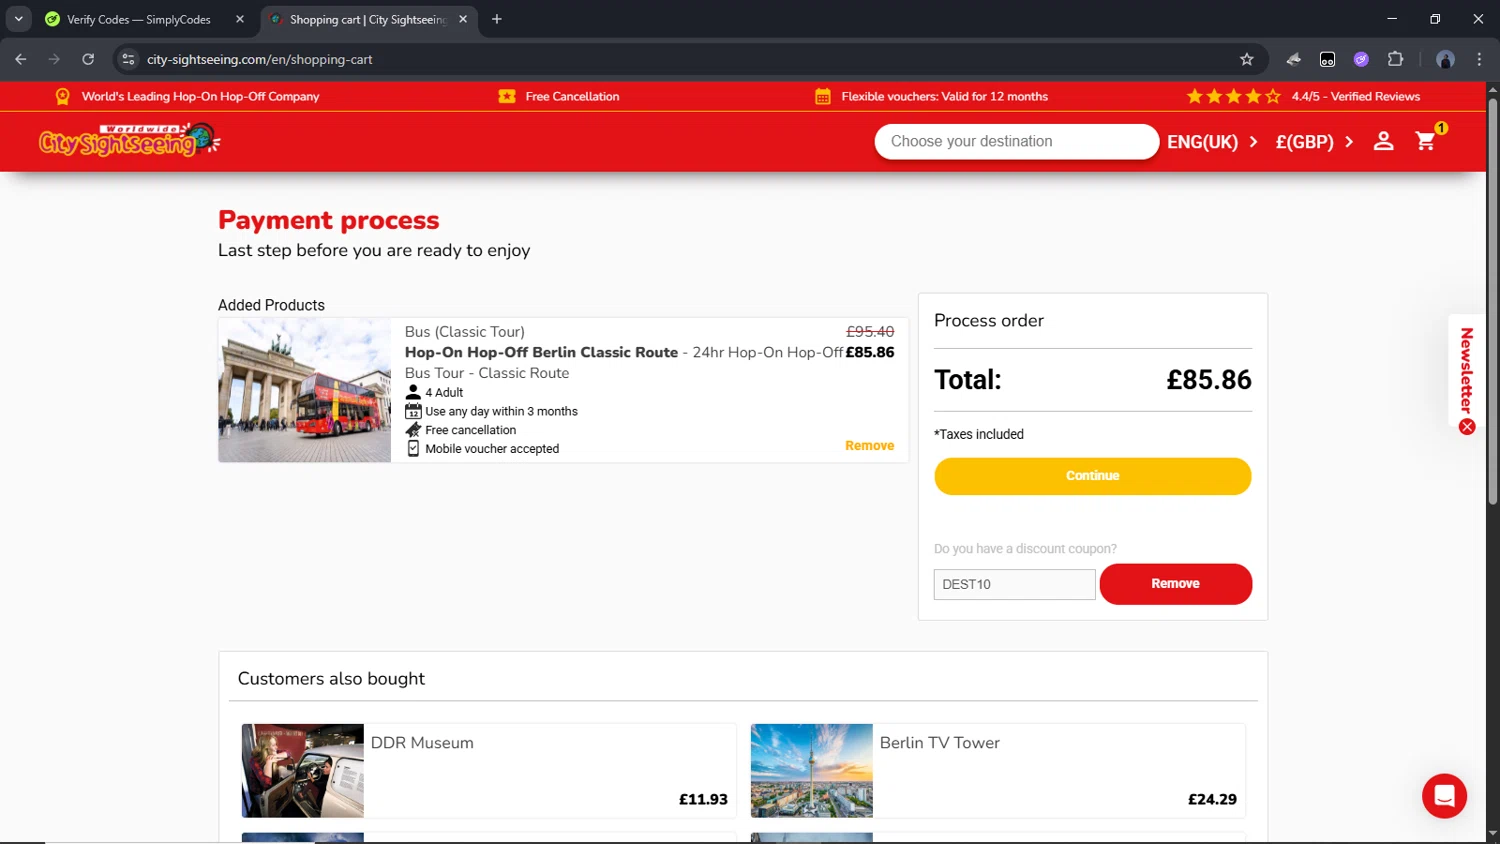Expand the ENG(UK) language selector
Screen dimensions: 1500x844
point(1212,142)
